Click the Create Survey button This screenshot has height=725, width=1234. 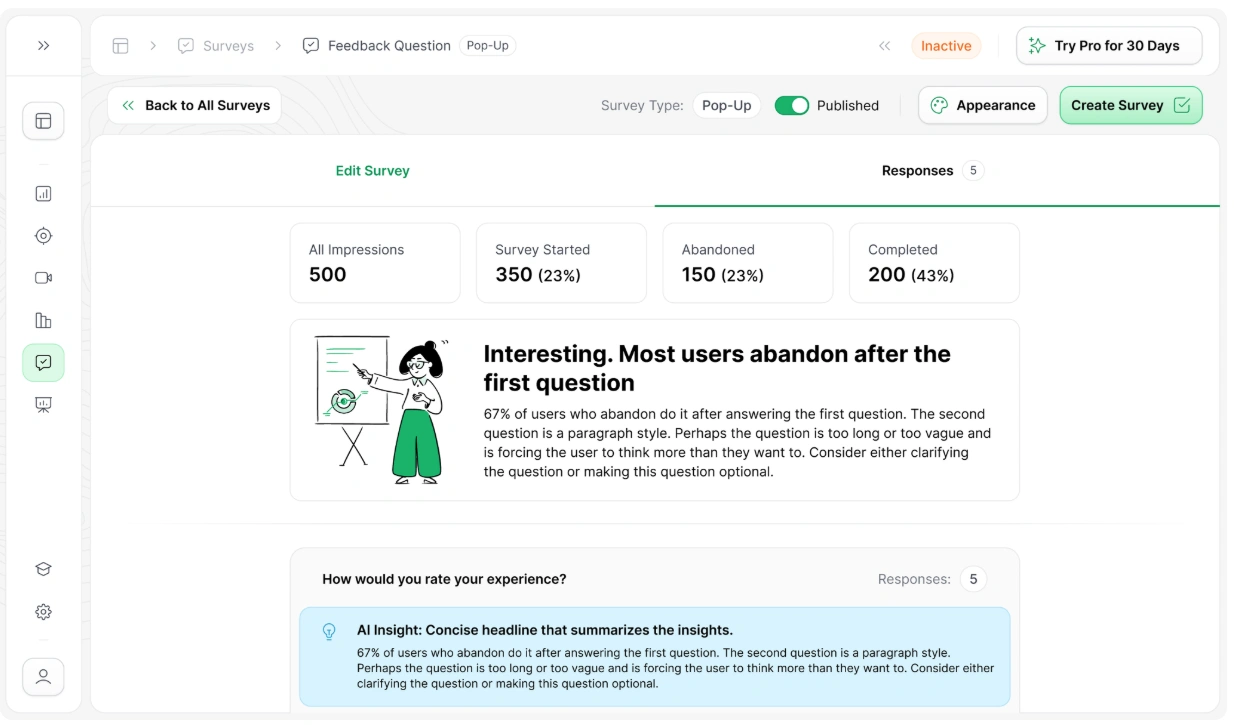[x=1131, y=105]
